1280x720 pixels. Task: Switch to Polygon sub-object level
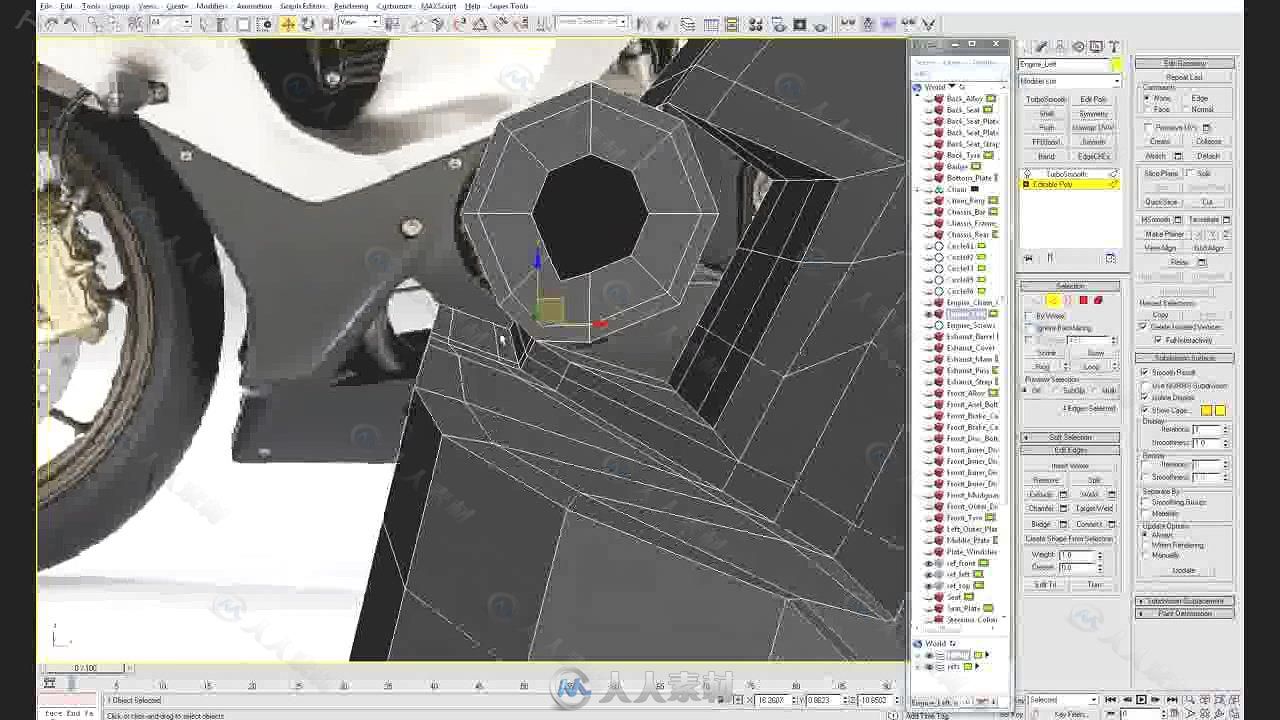(x=1083, y=300)
